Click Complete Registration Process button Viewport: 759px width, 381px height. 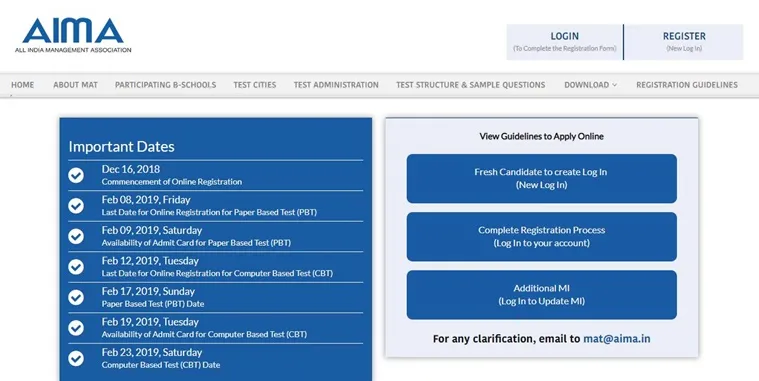(x=542, y=237)
